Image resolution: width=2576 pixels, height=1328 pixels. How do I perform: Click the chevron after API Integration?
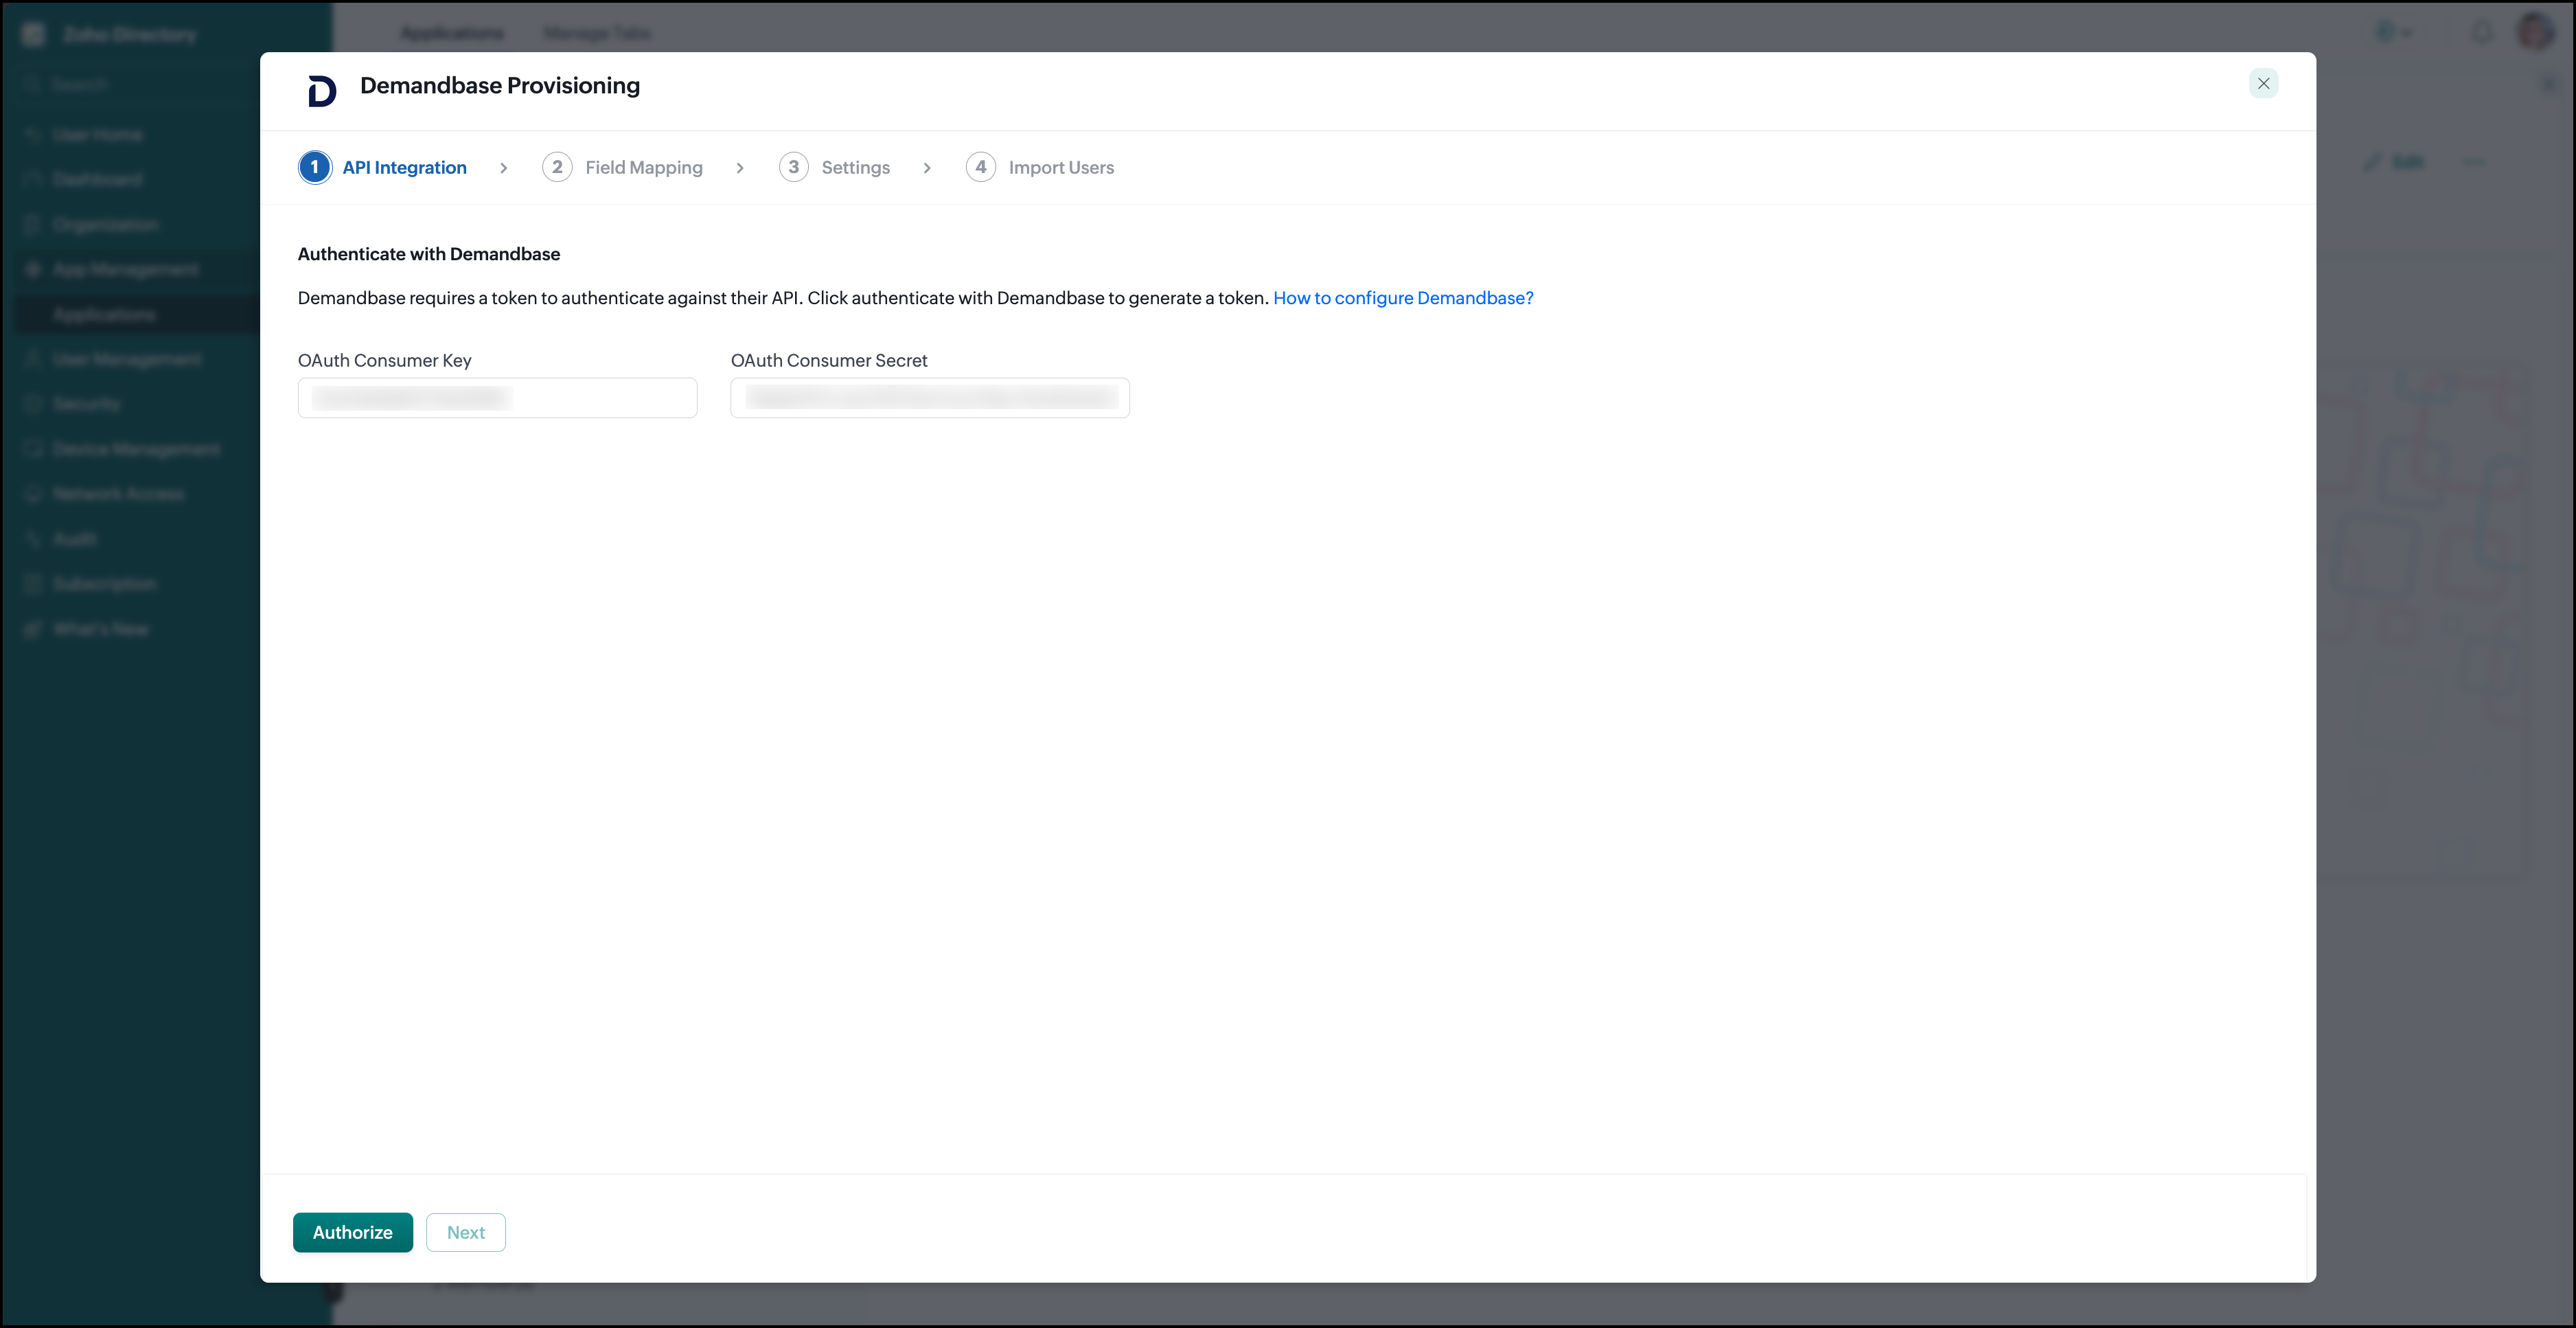pyautogui.click(x=504, y=168)
